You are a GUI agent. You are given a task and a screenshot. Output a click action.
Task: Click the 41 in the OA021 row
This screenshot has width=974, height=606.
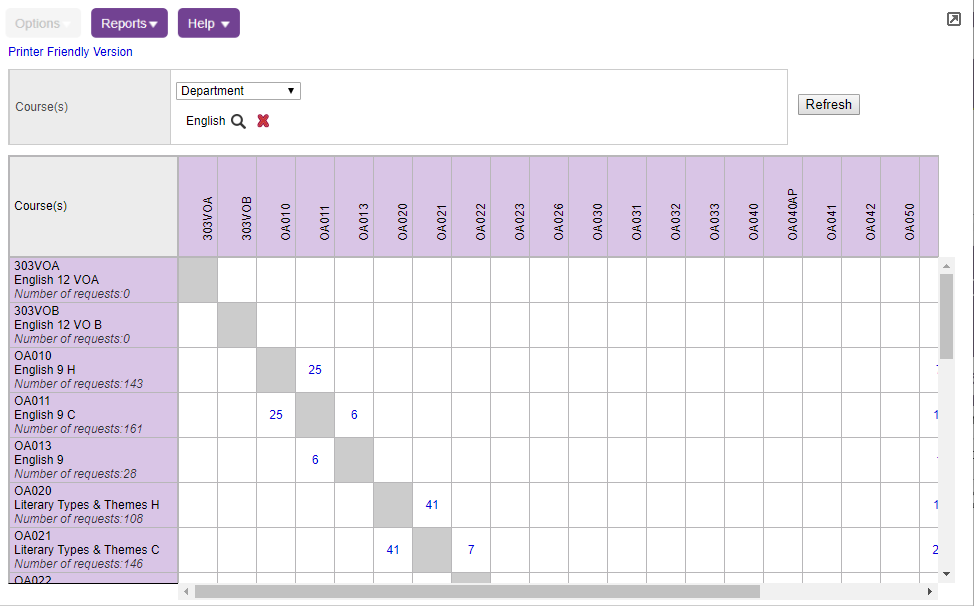(x=393, y=550)
